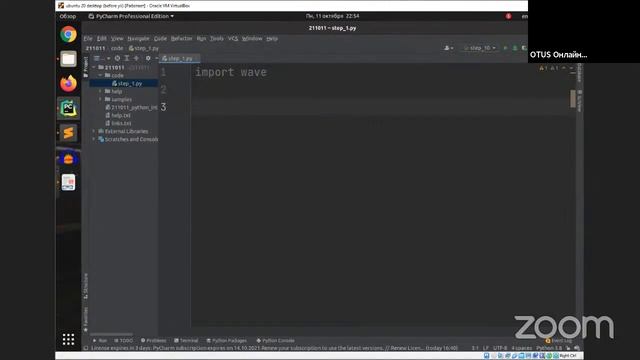
Task: Click the editor vertical scrollbar thumb
Action: tap(573, 99)
